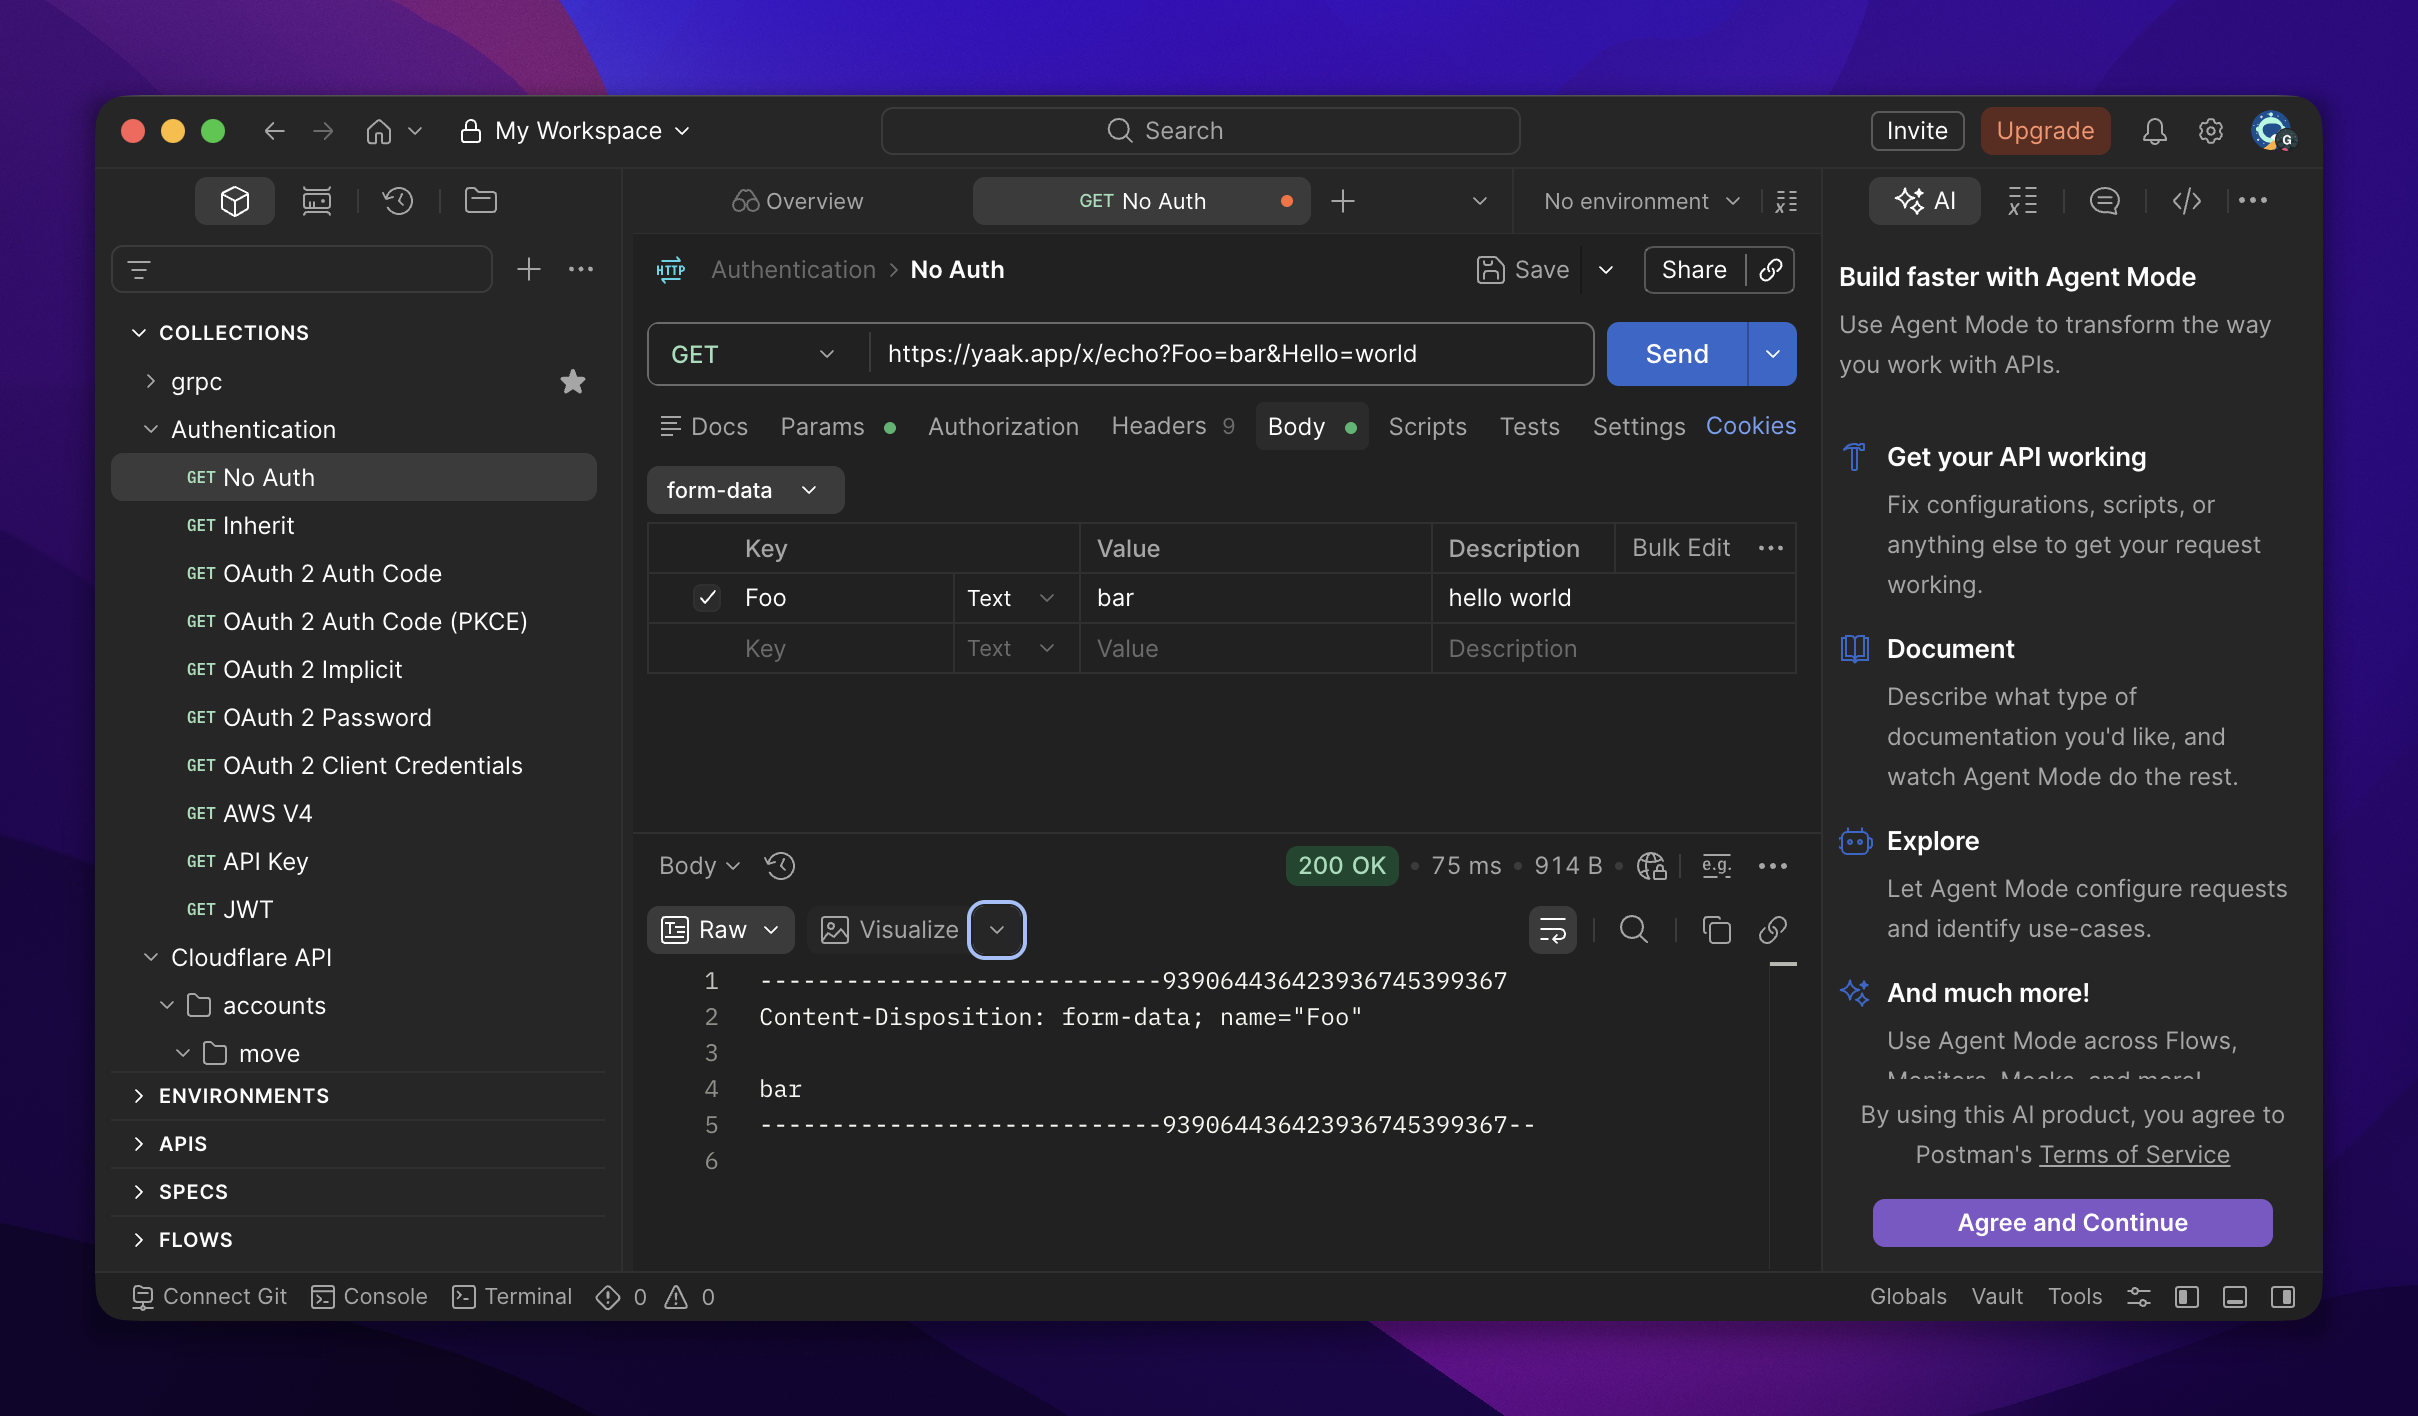Open the Visualize dropdown chevron
Image resolution: width=2418 pixels, height=1416 pixels.
(x=997, y=930)
